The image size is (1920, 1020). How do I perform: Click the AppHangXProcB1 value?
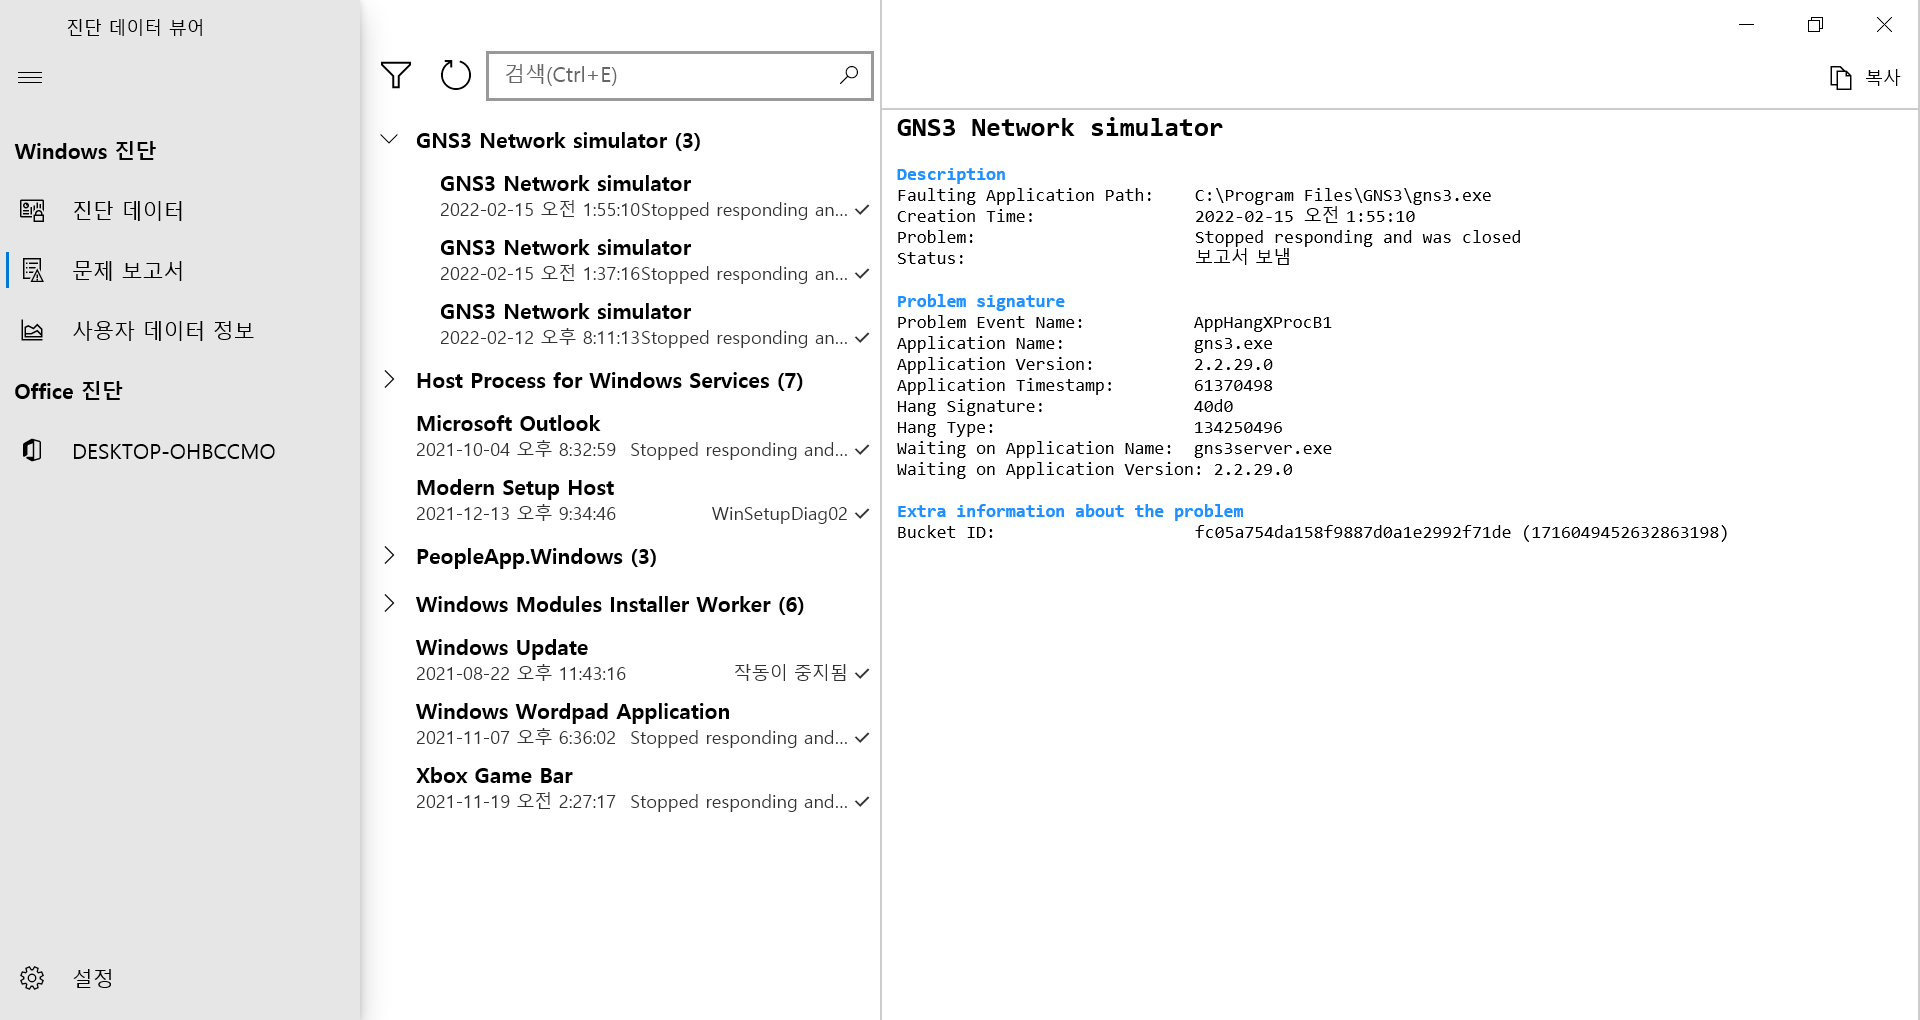point(1262,322)
